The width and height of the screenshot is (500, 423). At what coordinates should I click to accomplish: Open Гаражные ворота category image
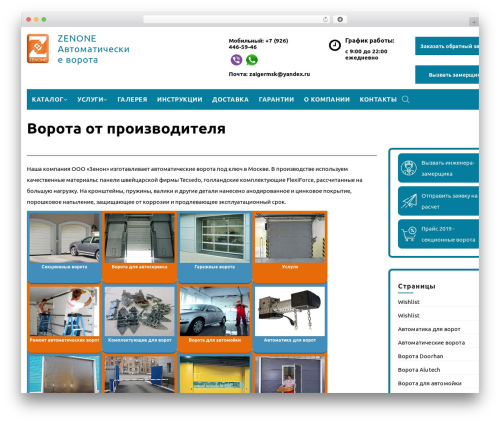tap(215, 238)
